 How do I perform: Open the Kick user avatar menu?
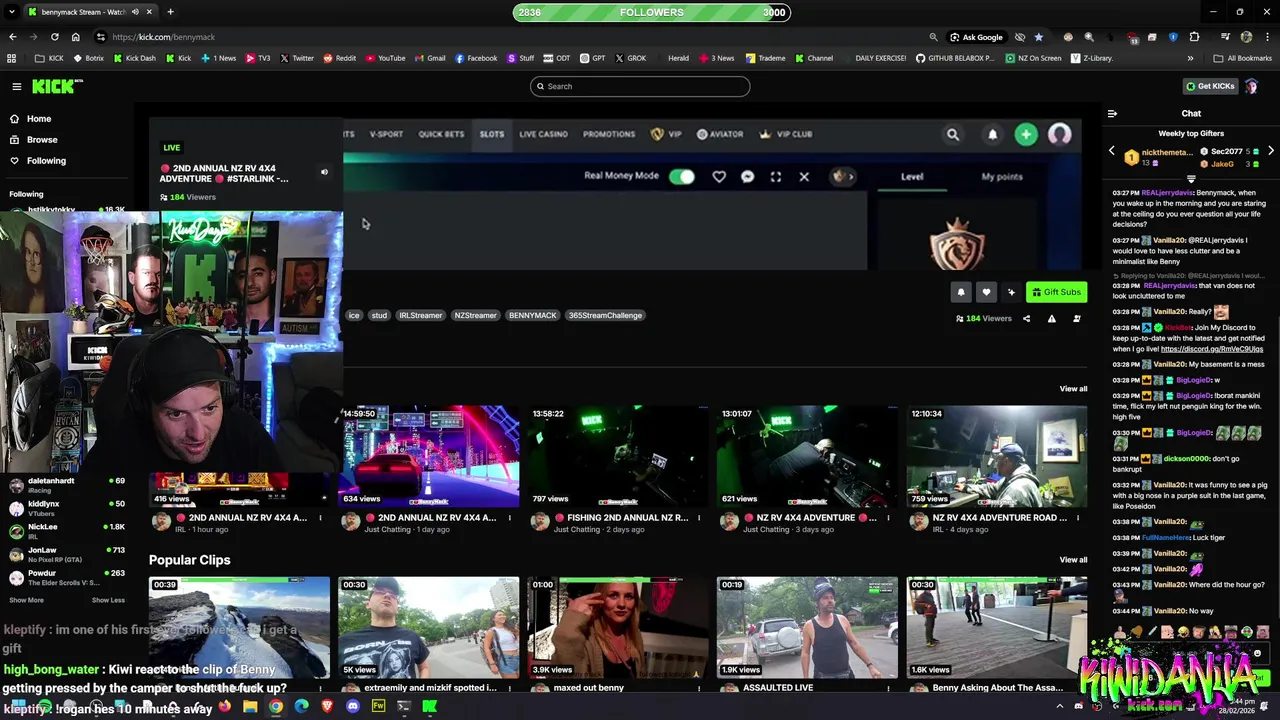point(1251,87)
